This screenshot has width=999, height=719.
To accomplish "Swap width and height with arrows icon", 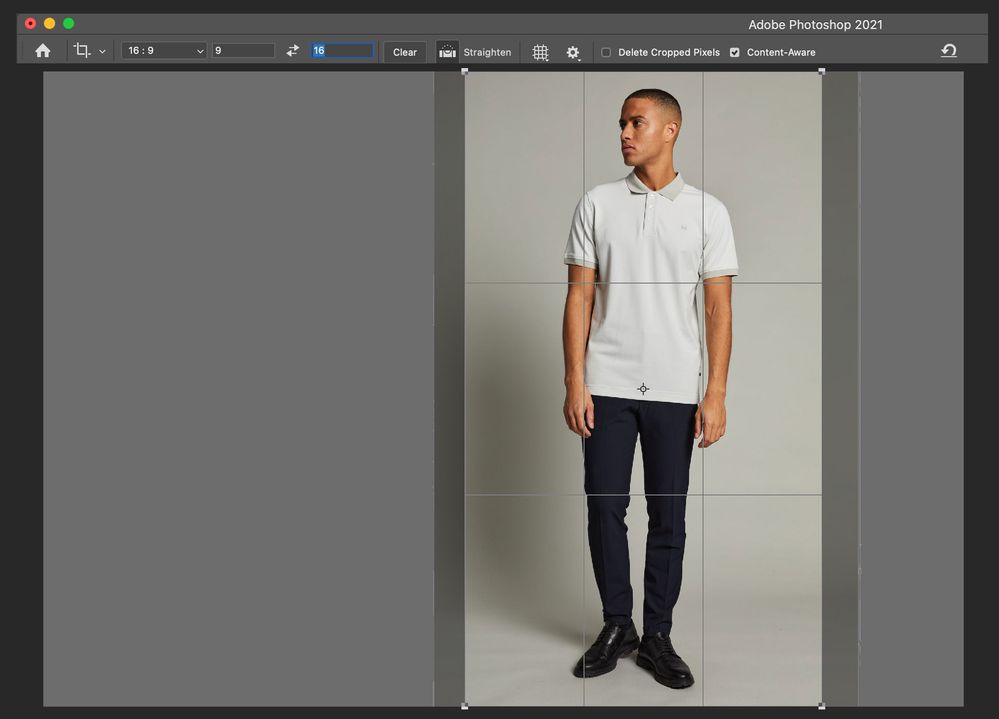I will pyautogui.click(x=292, y=51).
